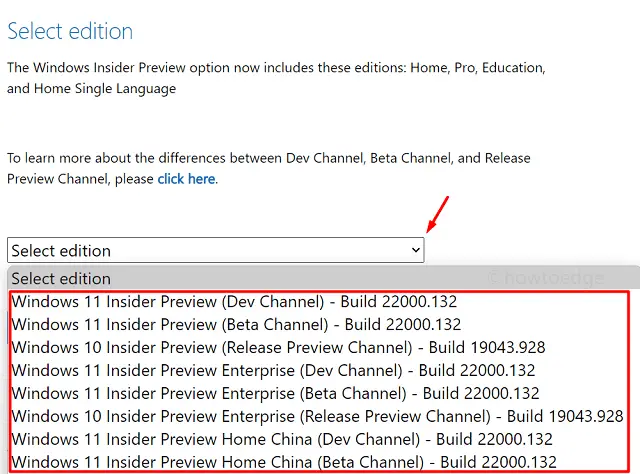Click the 'Select edition' page heading
This screenshot has width=640, height=474.
[70, 31]
